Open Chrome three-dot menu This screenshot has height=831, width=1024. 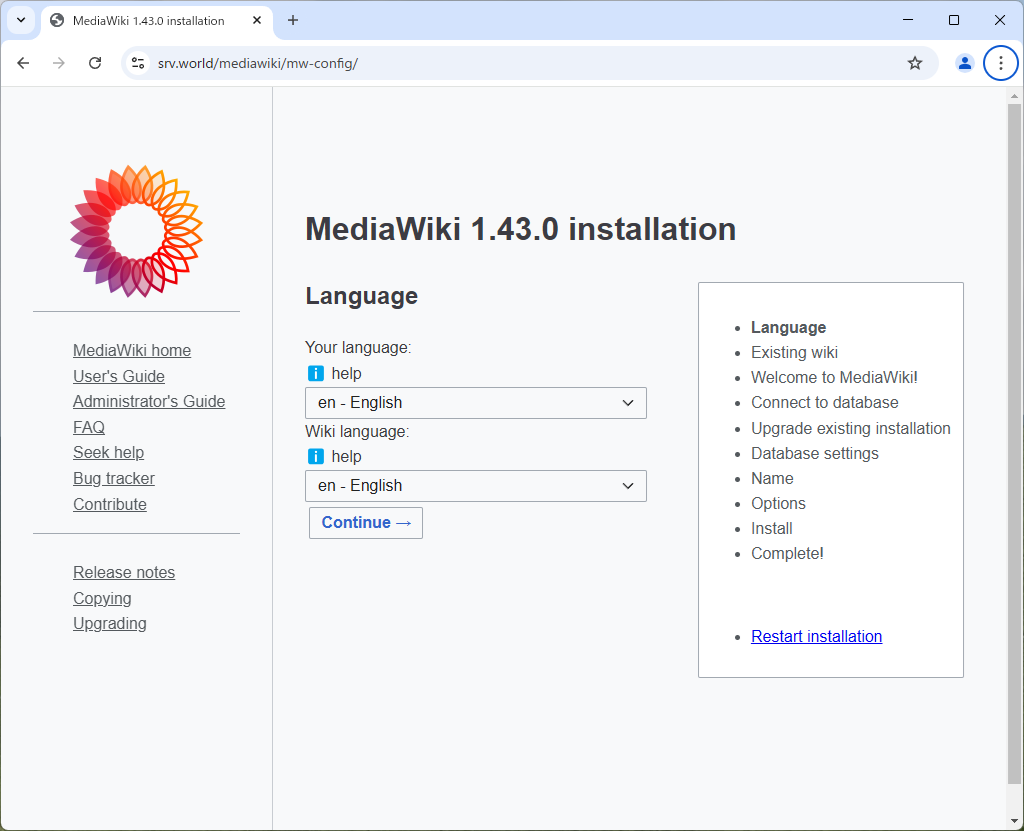click(1000, 63)
